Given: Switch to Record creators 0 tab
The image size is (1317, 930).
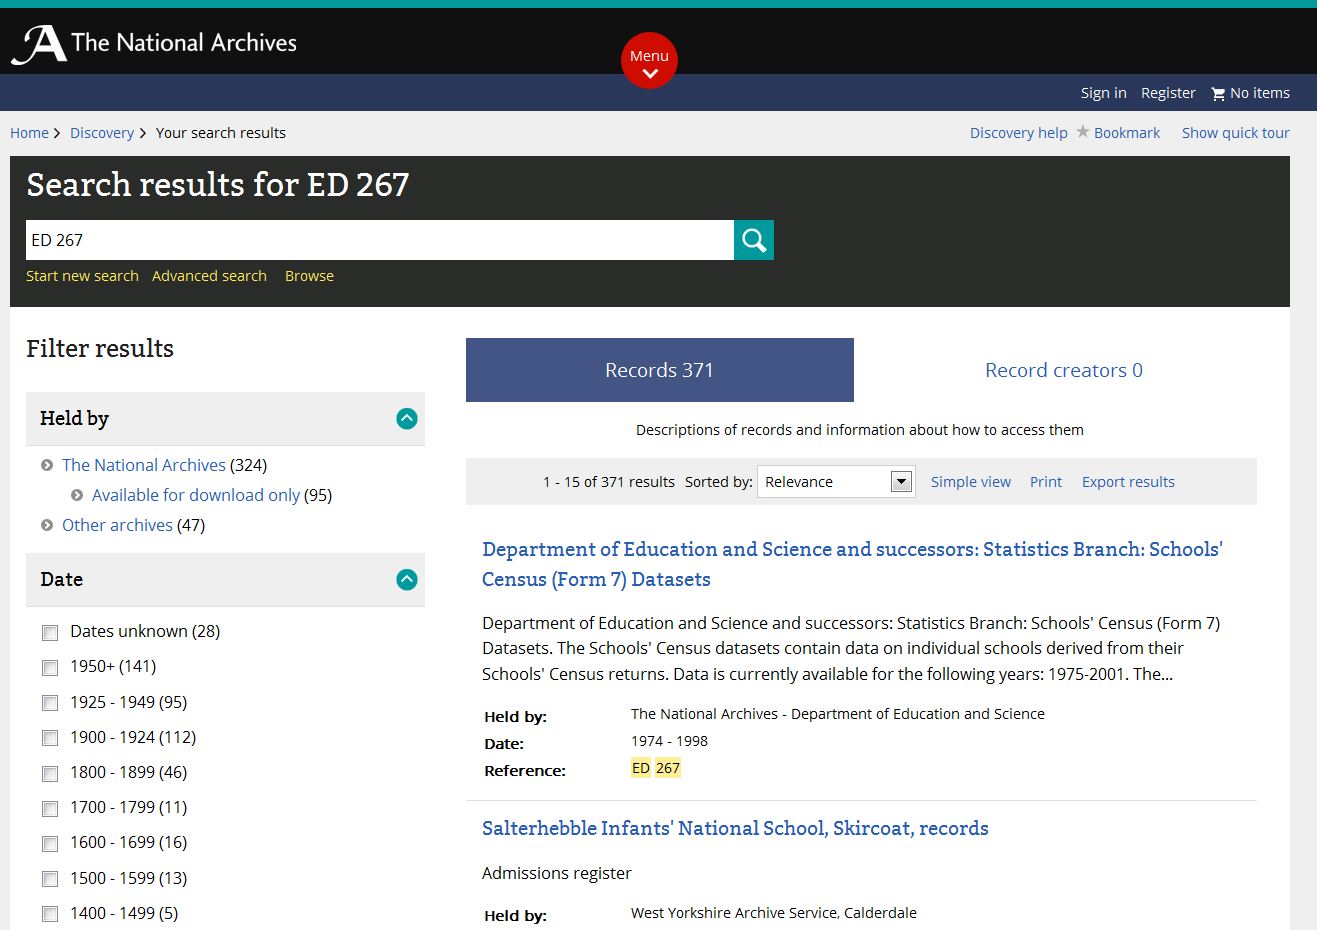Looking at the screenshot, I should (x=1064, y=370).
